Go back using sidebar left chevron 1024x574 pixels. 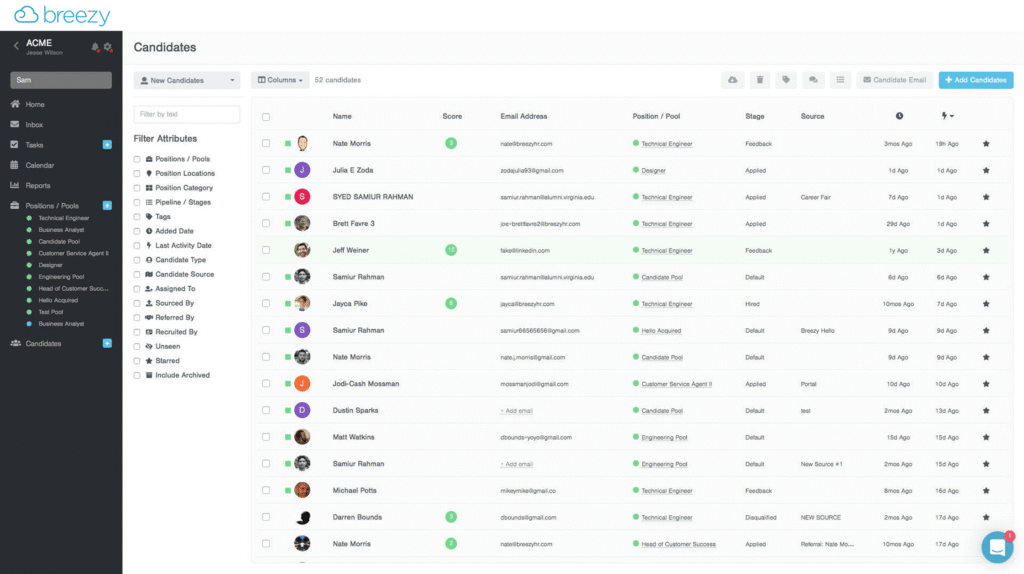click(16, 46)
